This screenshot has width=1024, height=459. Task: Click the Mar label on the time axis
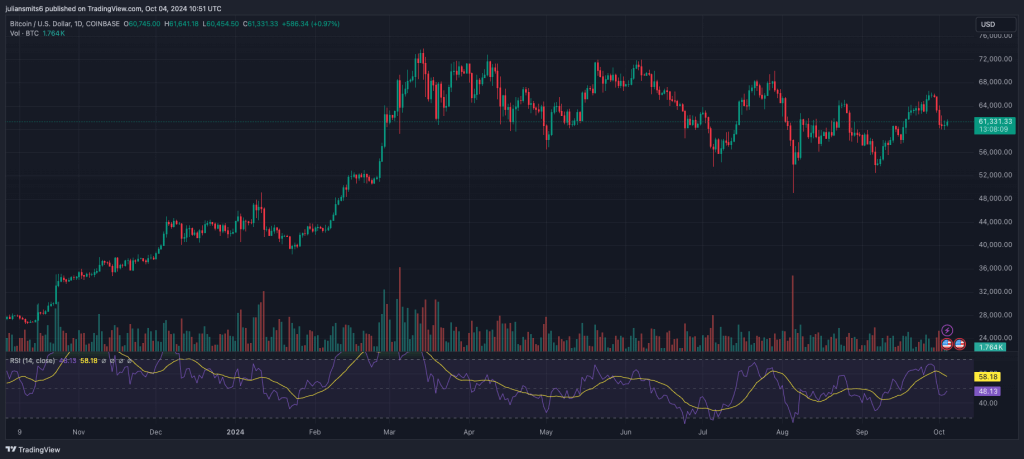click(x=390, y=432)
